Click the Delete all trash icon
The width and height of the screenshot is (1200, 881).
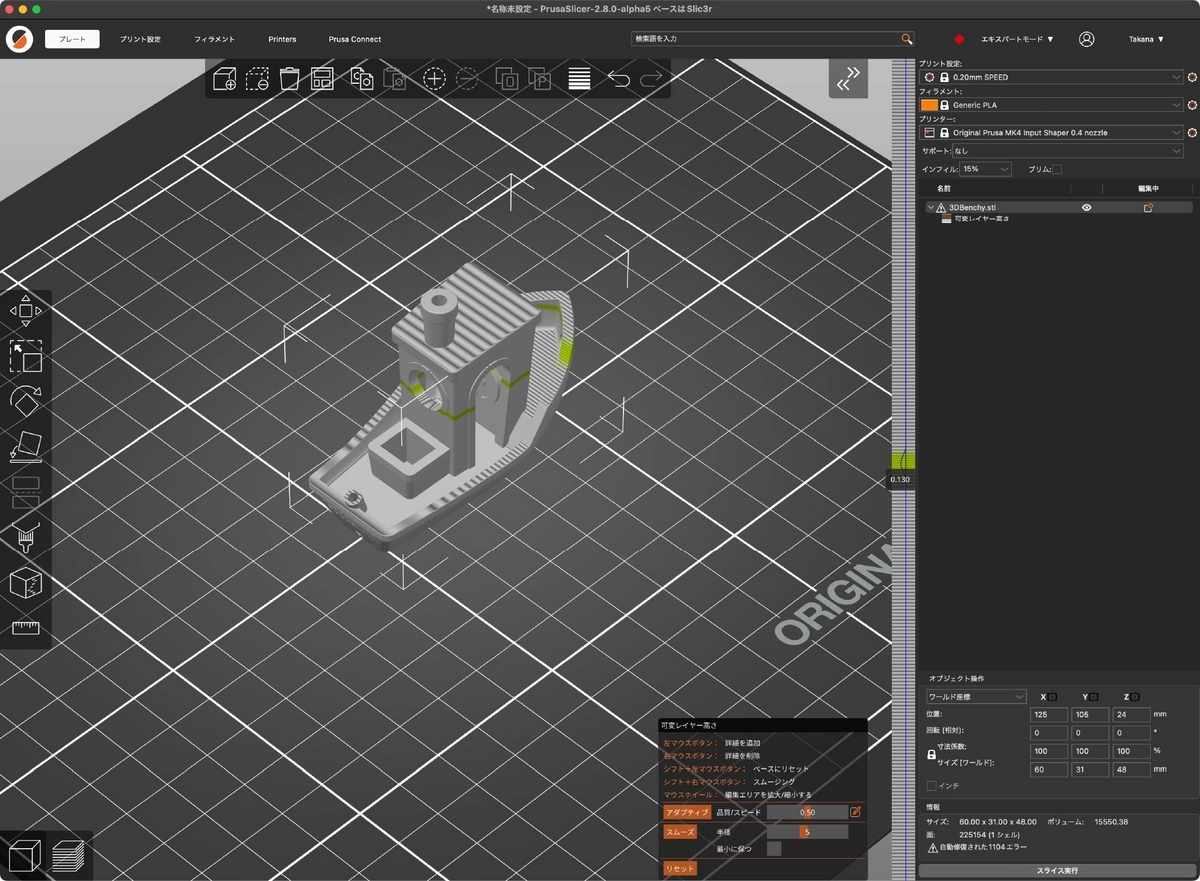tap(290, 79)
